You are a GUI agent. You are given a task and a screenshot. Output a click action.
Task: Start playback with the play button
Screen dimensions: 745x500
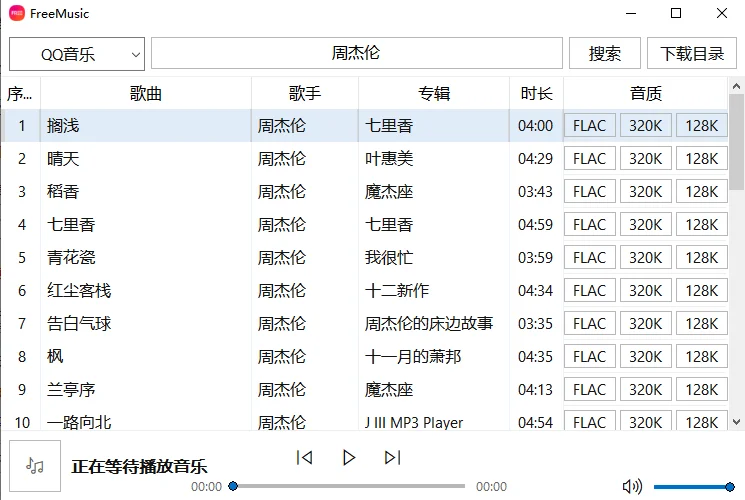click(x=349, y=458)
